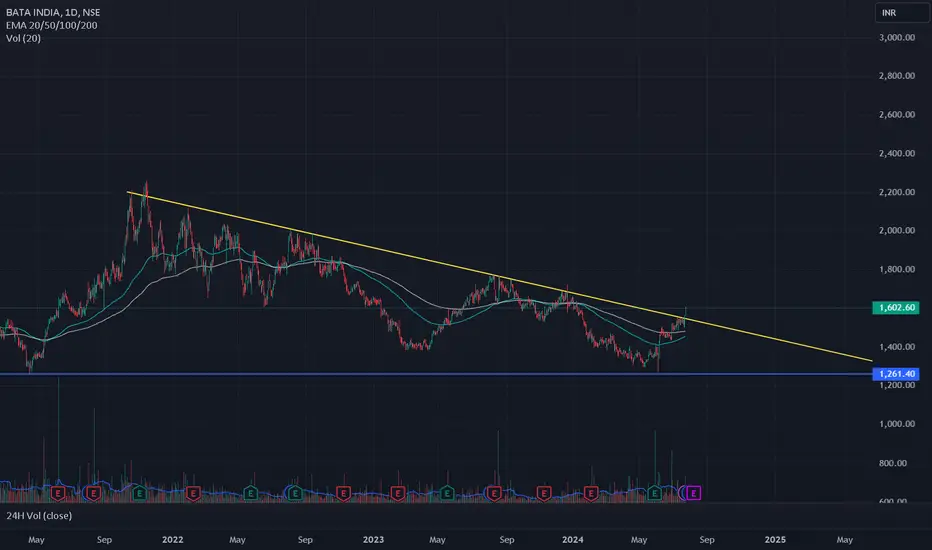This screenshot has height=550, width=932.
Task: Open the INR currency selector
Action: coord(901,12)
